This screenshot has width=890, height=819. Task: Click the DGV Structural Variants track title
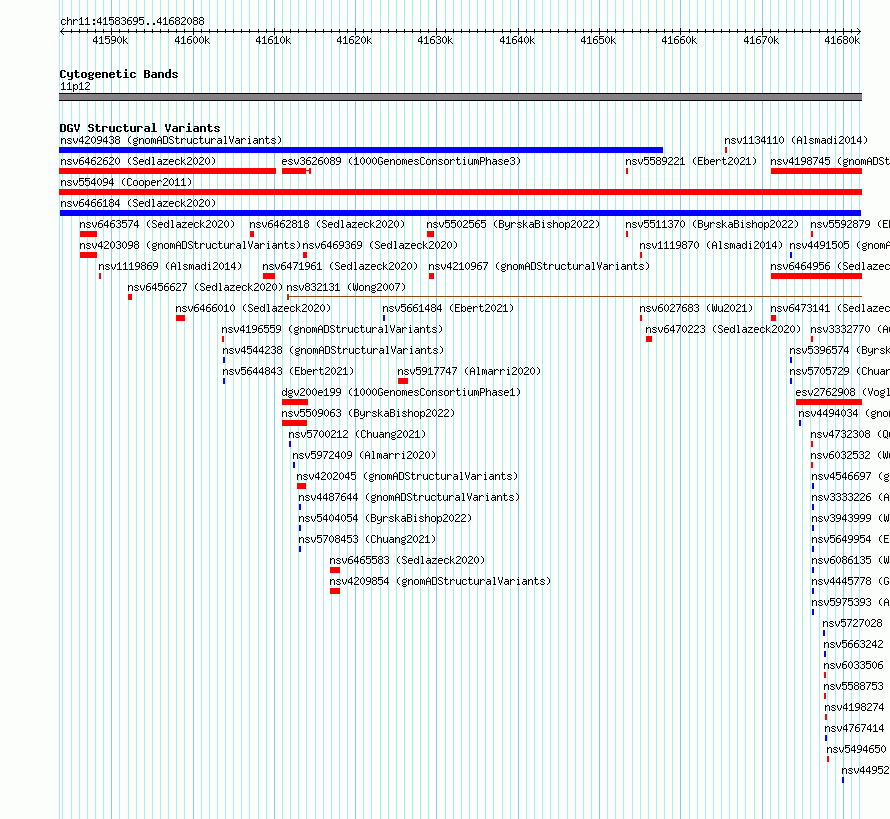(140, 128)
